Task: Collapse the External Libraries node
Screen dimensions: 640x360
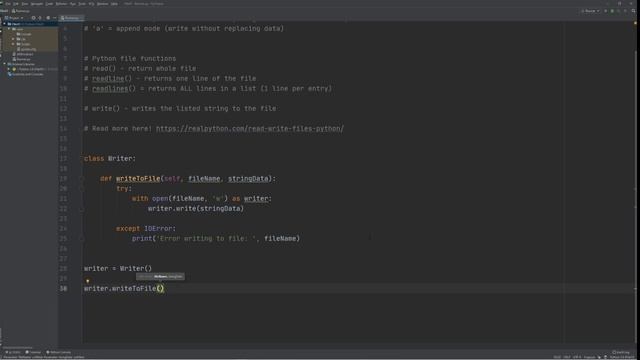Action: click(4, 64)
